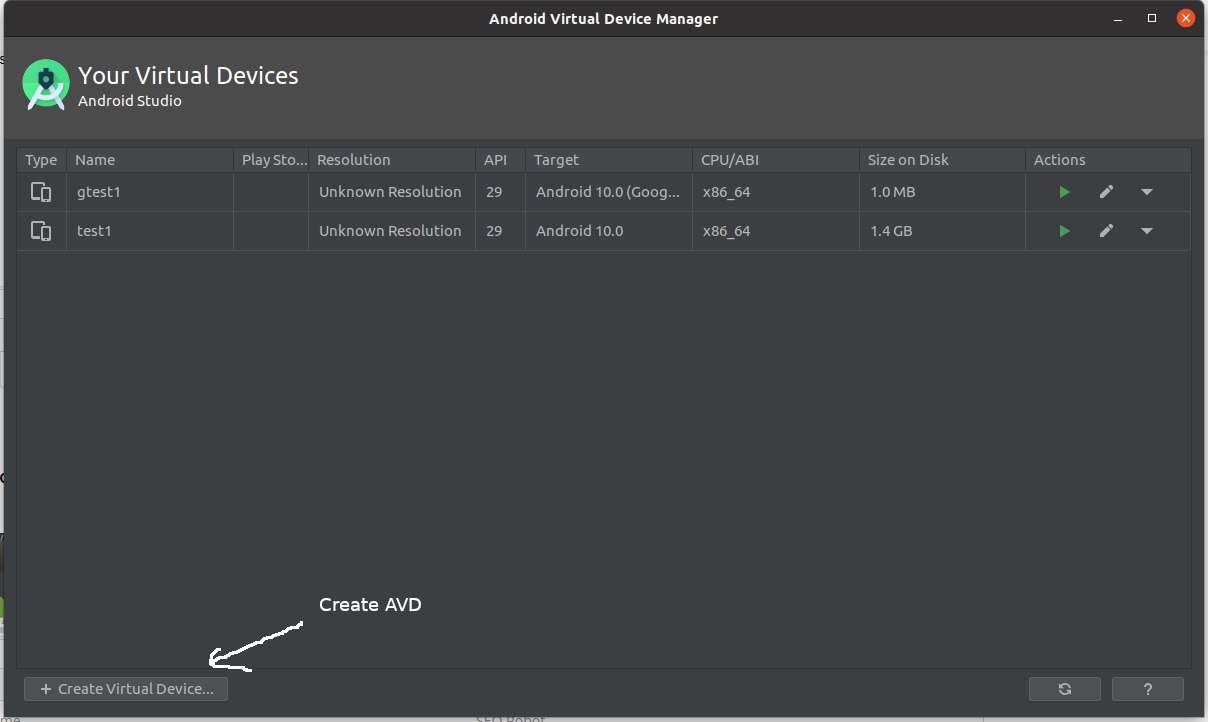Sort by the Play Store column header
Image resolution: width=1208 pixels, height=722 pixels.
(271, 160)
